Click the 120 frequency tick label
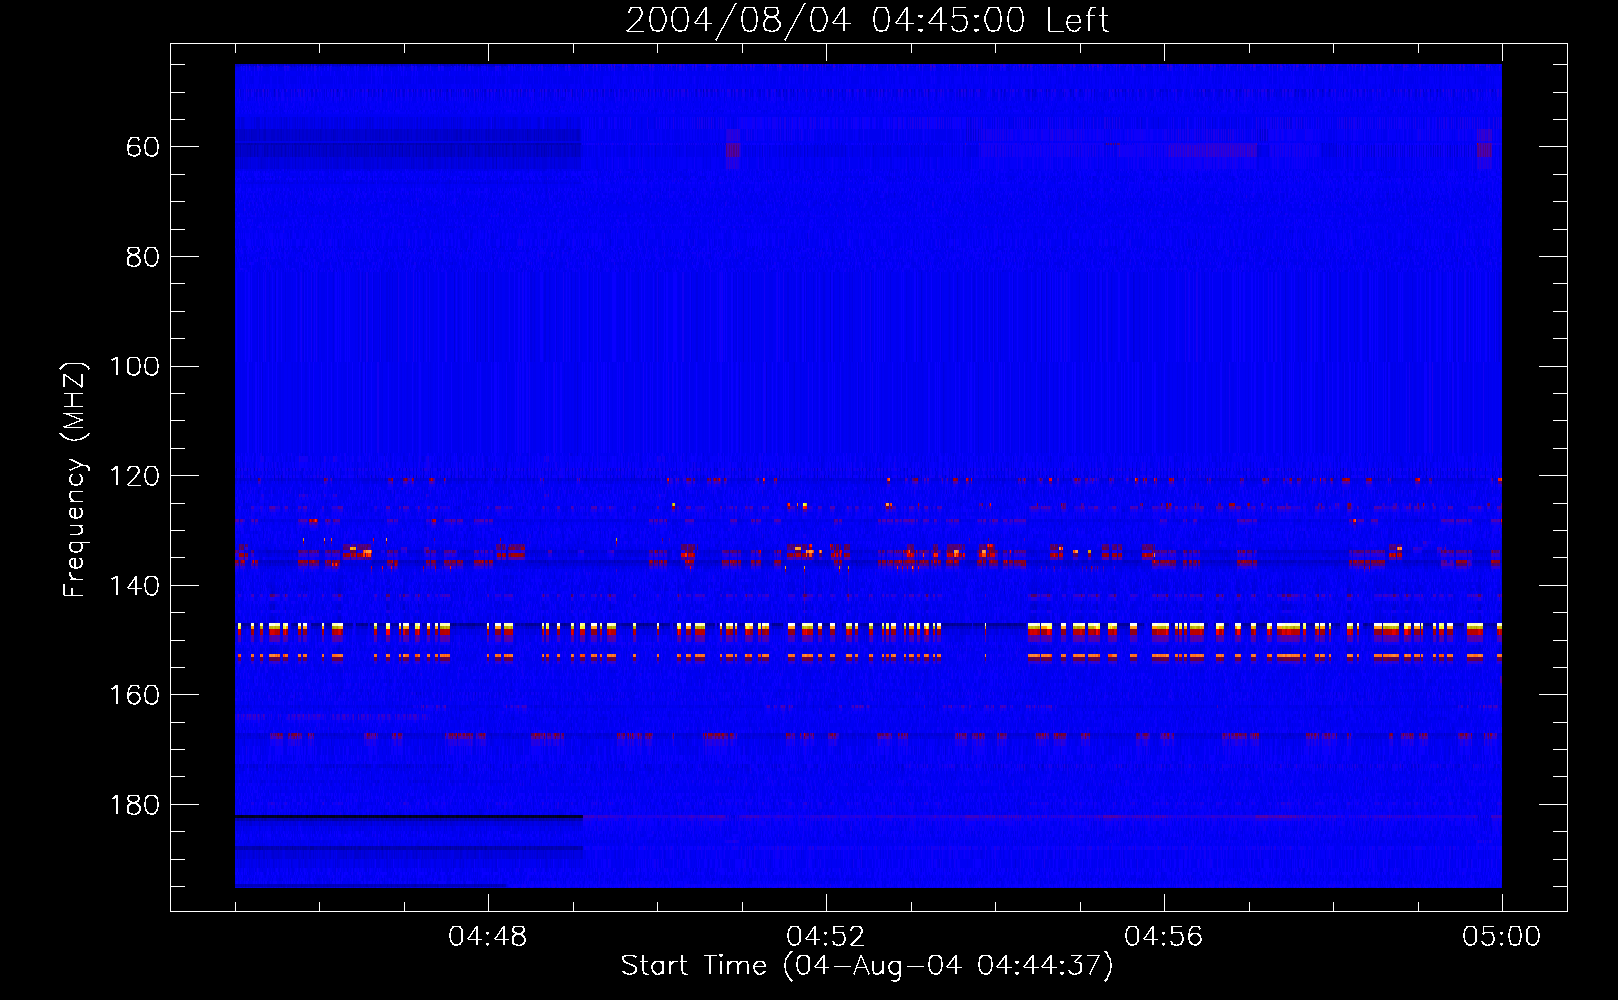The height and width of the screenshot is (1000, 1618). click(134, 476)
